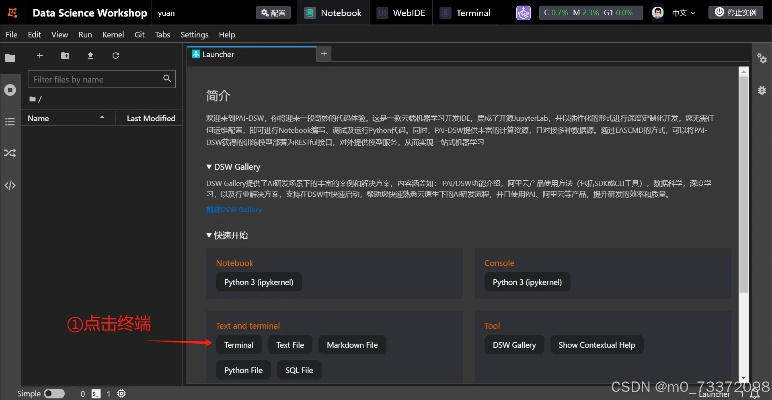This screenshot has height=400, width=772.
Task: Toggle Simple mode switch
Action: 54,394
